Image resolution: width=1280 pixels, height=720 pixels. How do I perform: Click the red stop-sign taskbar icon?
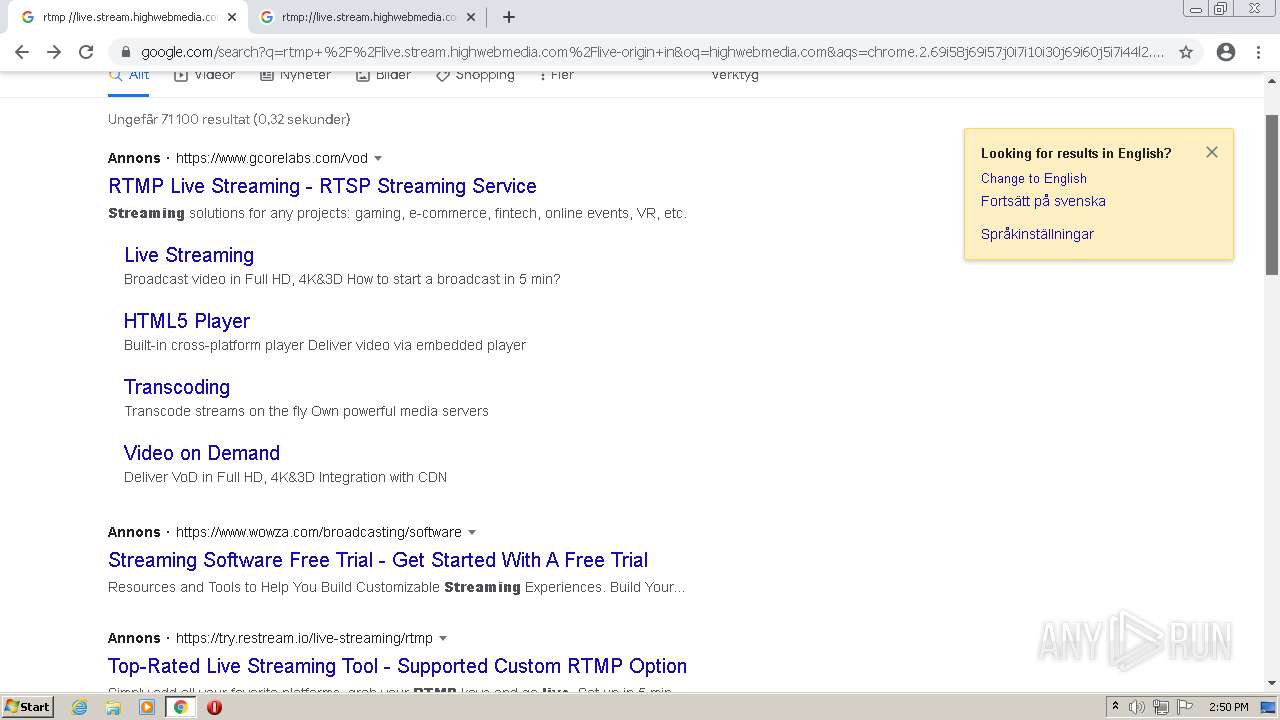[214, 707]
